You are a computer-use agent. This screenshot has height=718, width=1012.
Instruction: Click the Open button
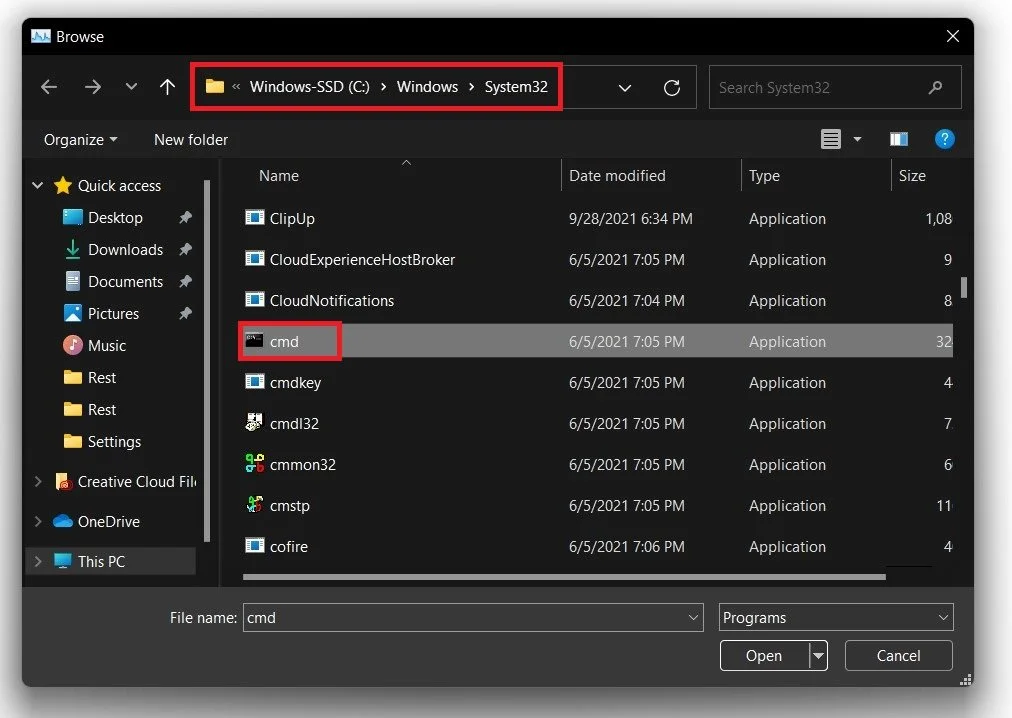(764, 655)
